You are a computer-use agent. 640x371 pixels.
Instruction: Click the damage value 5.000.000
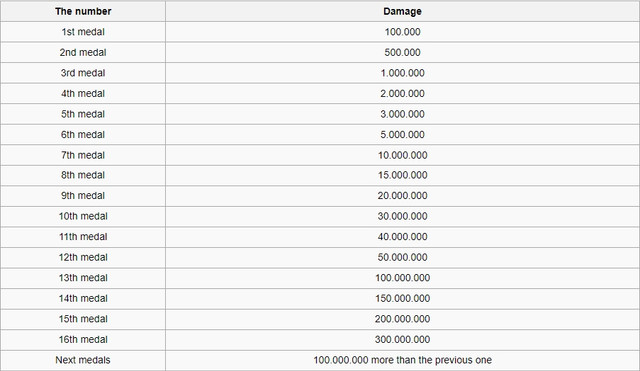click(402, 135)
